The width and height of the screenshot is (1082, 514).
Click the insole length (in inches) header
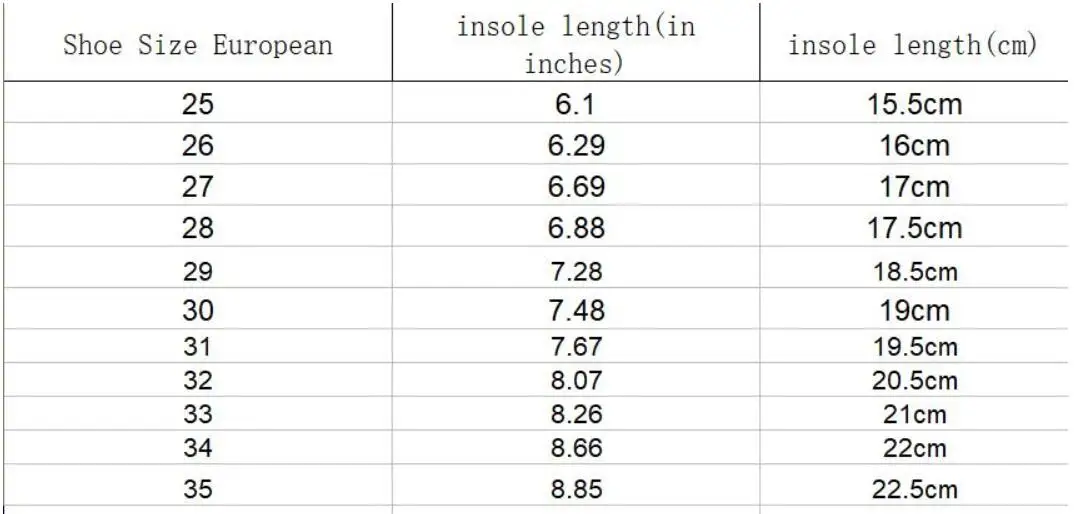(x=576, y=42)
